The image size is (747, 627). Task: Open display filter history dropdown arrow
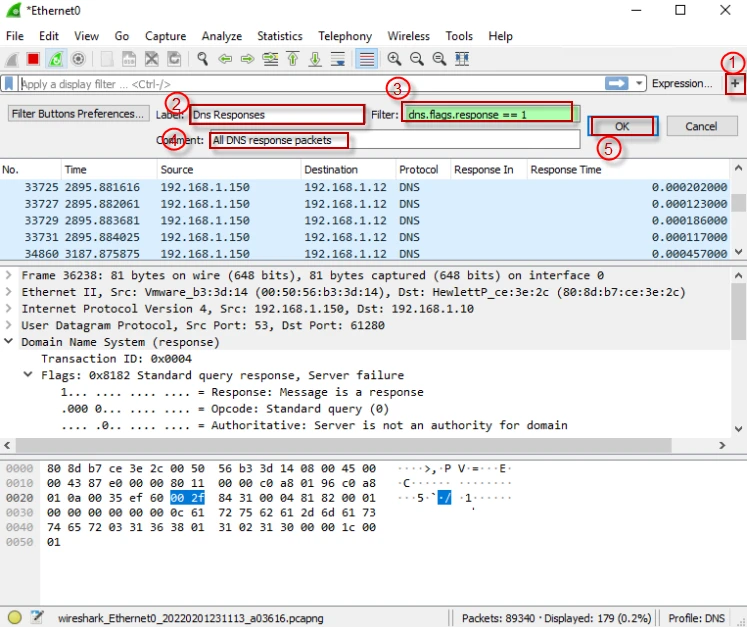pos(638,84)
